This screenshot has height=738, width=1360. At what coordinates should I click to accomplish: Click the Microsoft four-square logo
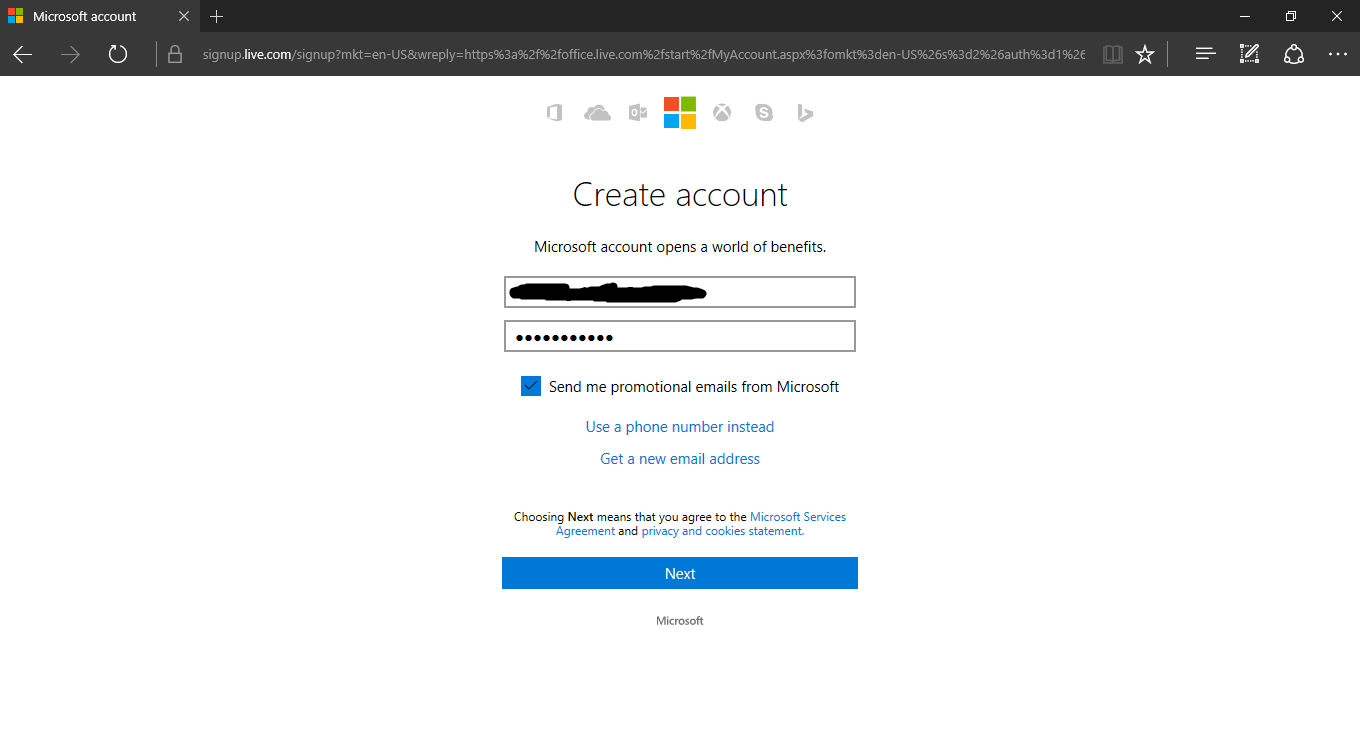pos(680,113)
